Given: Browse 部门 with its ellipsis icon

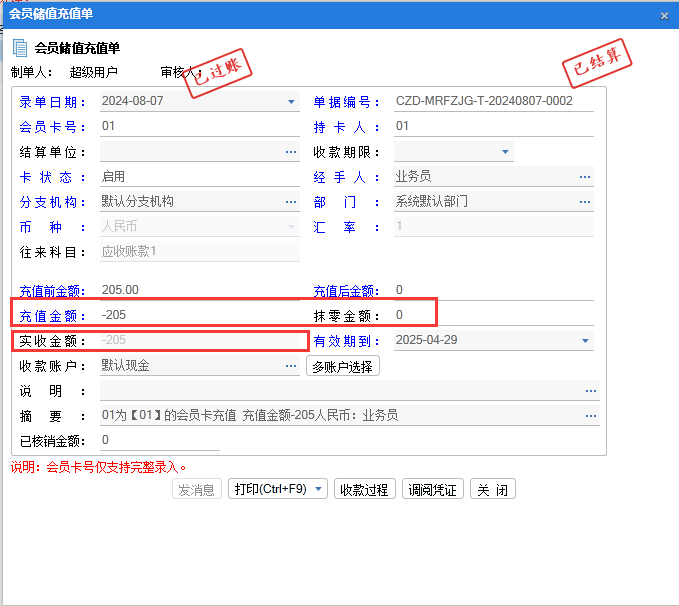Looking at the screenshot, I should pyautogui.click(x=585, y=202).
